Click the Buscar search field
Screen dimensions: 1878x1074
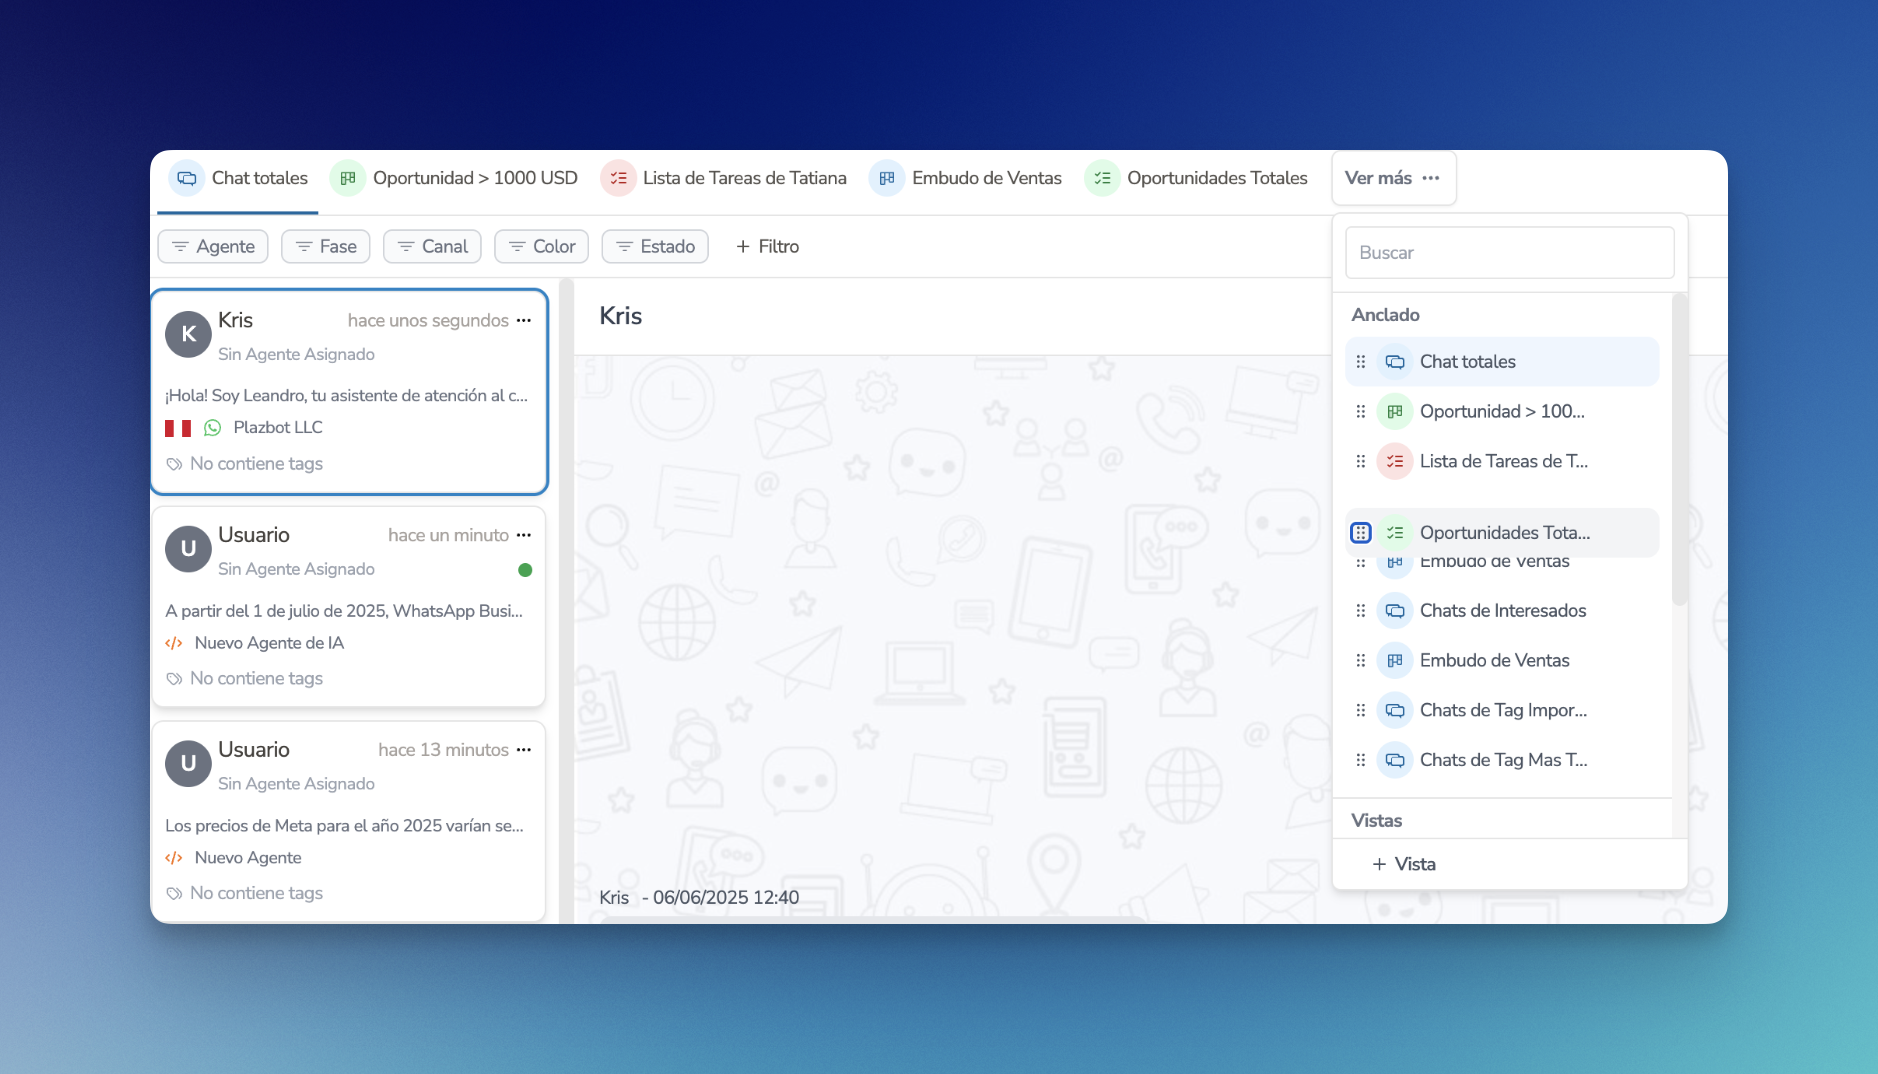click(1510, 253)
